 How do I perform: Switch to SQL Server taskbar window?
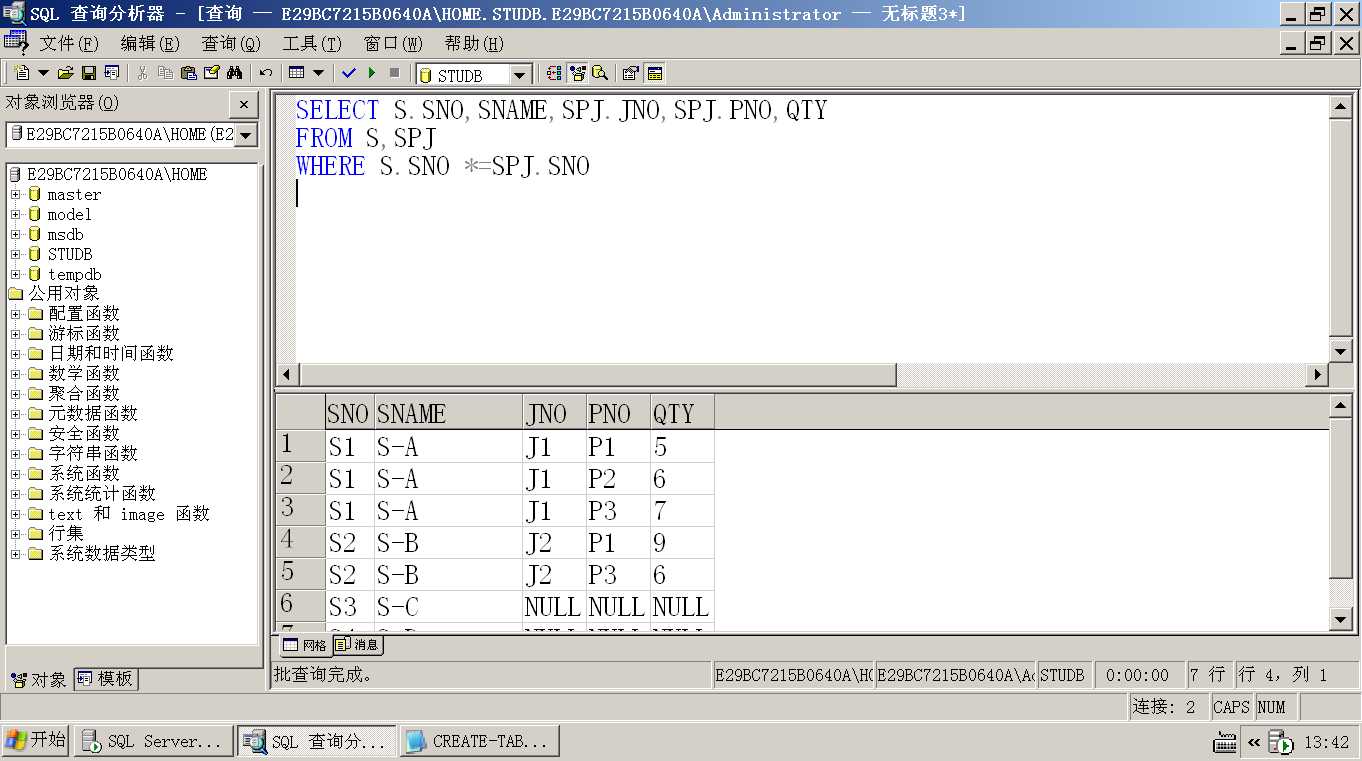point(154,741)
